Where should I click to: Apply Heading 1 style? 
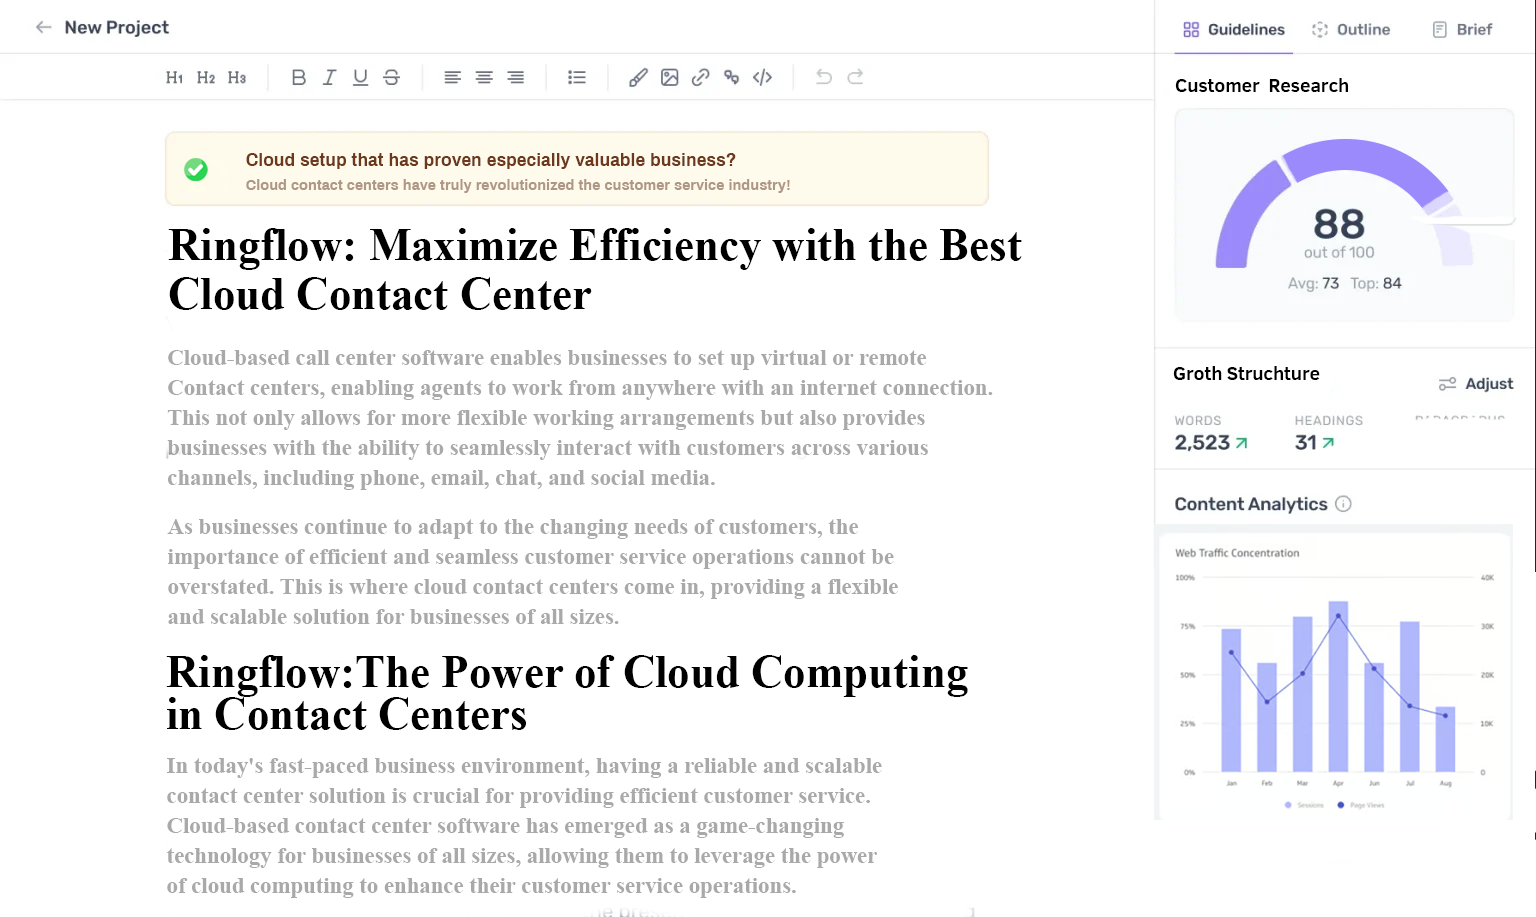pos(175,77)
